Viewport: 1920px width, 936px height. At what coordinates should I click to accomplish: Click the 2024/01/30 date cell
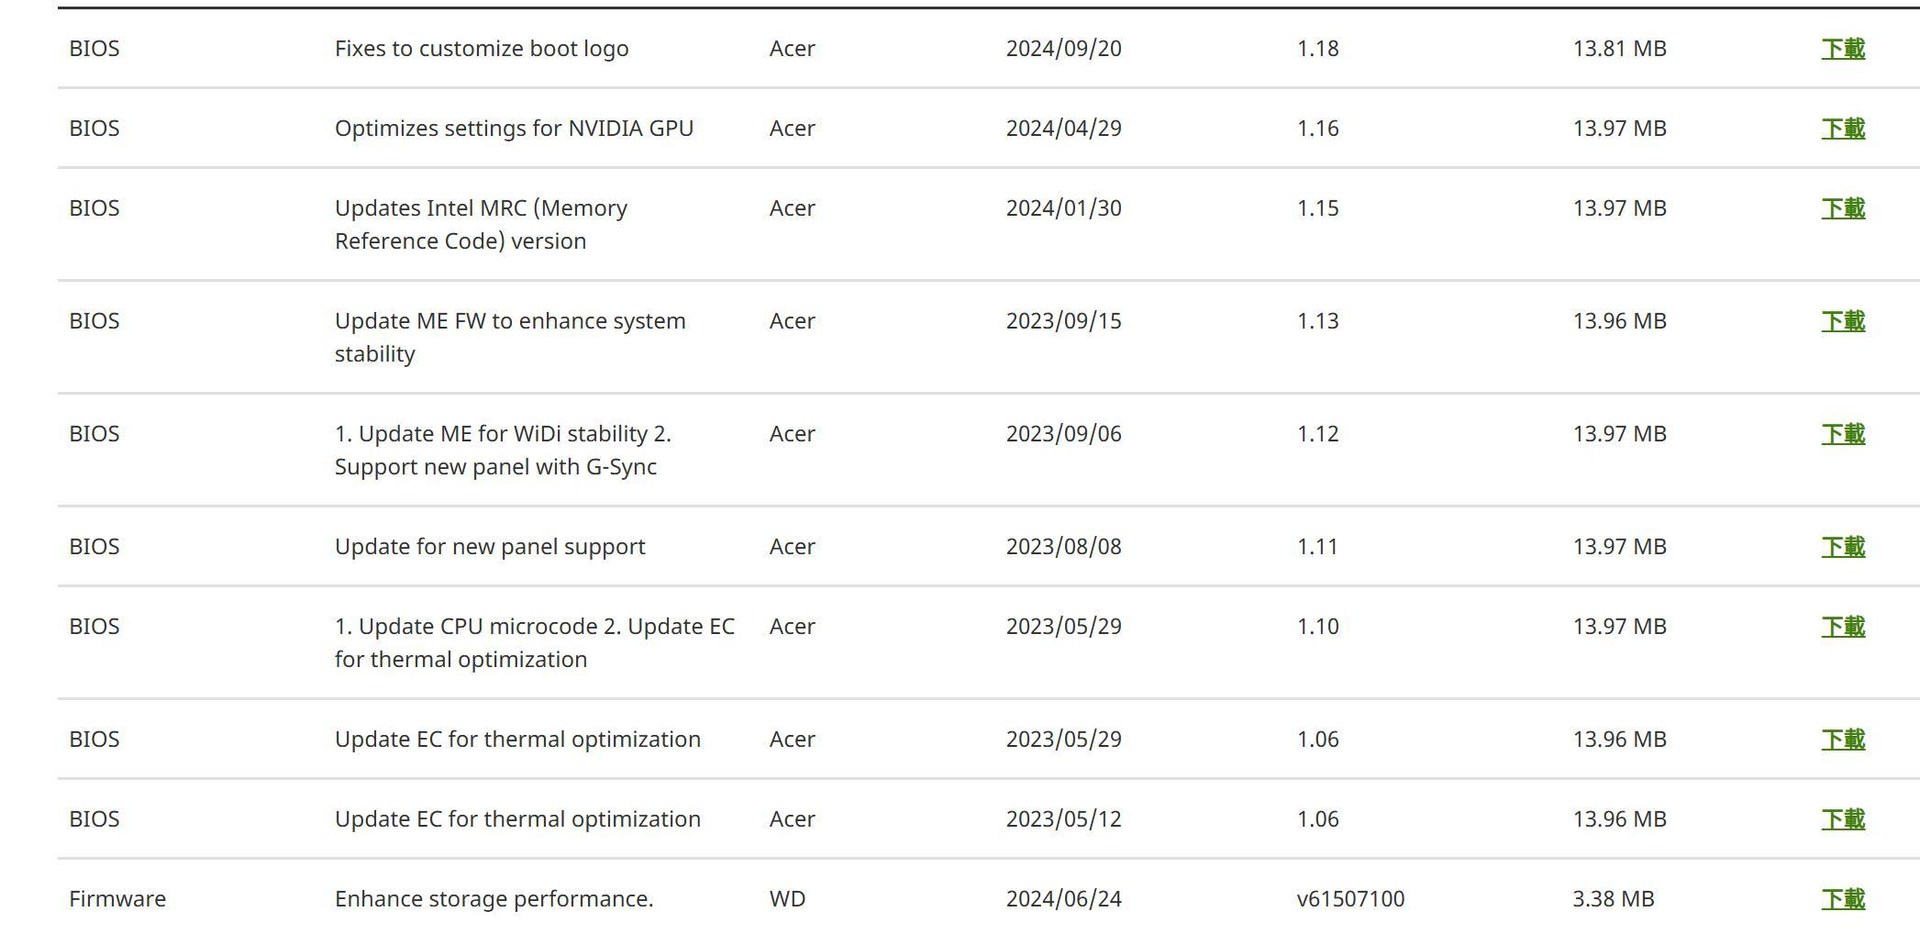[x=1063, y=208]
